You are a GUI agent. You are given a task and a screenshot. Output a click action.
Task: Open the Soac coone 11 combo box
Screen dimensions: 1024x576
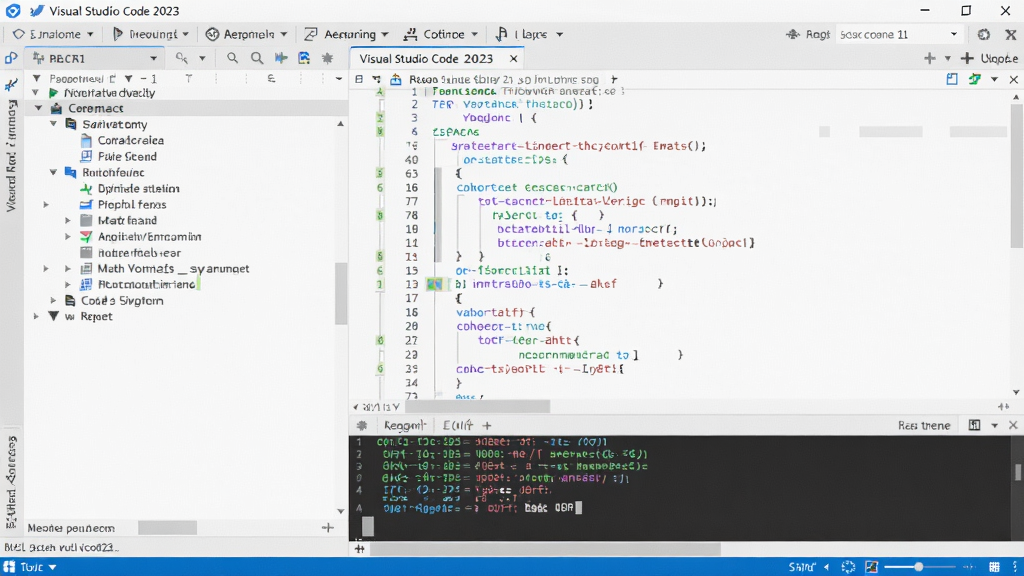pyautogui.click(x=899, y=34)
